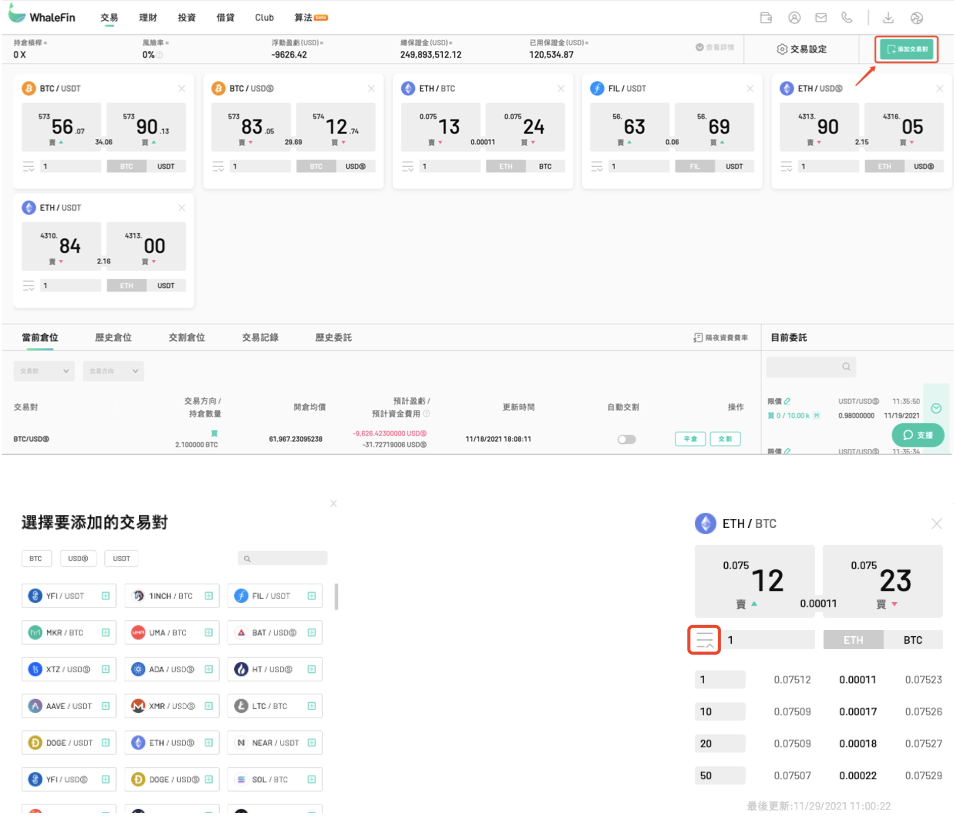Select ETH unit on ETH/USDT card
Screen dimensions: 954x821
click(127, 285)
